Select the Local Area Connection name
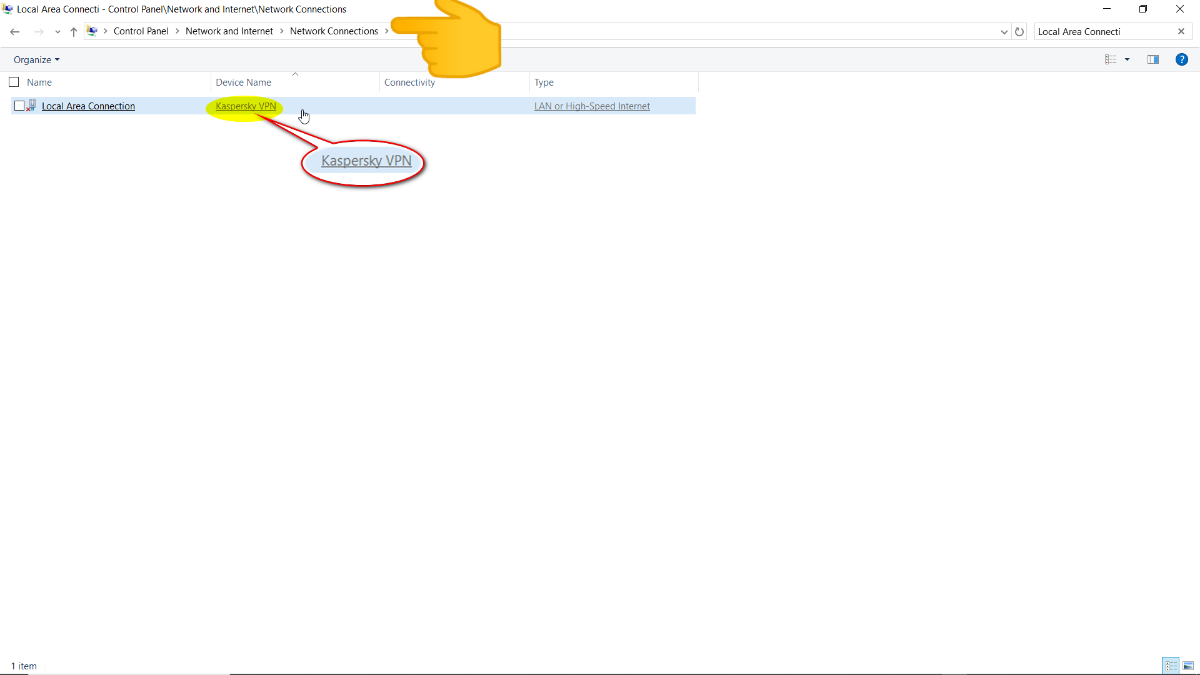This screenshot has height=675, width=1200. click(x=88, y=106)
